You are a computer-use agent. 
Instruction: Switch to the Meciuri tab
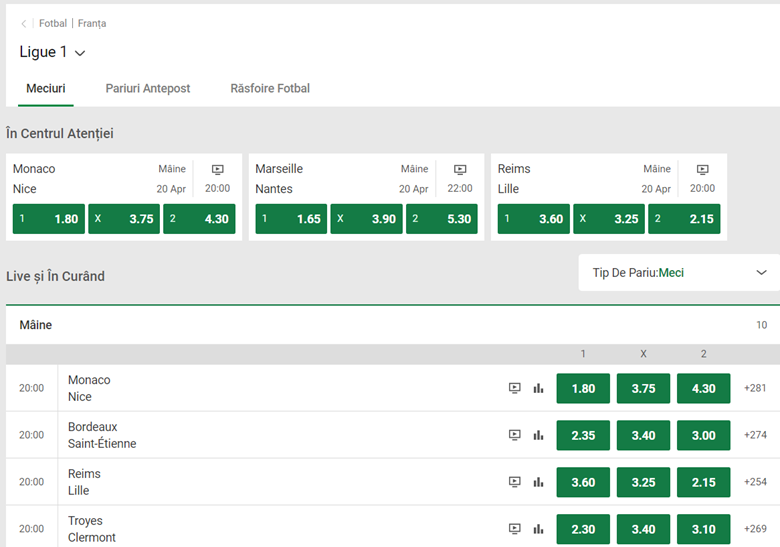pyautogui.click(x=46, y=89)
